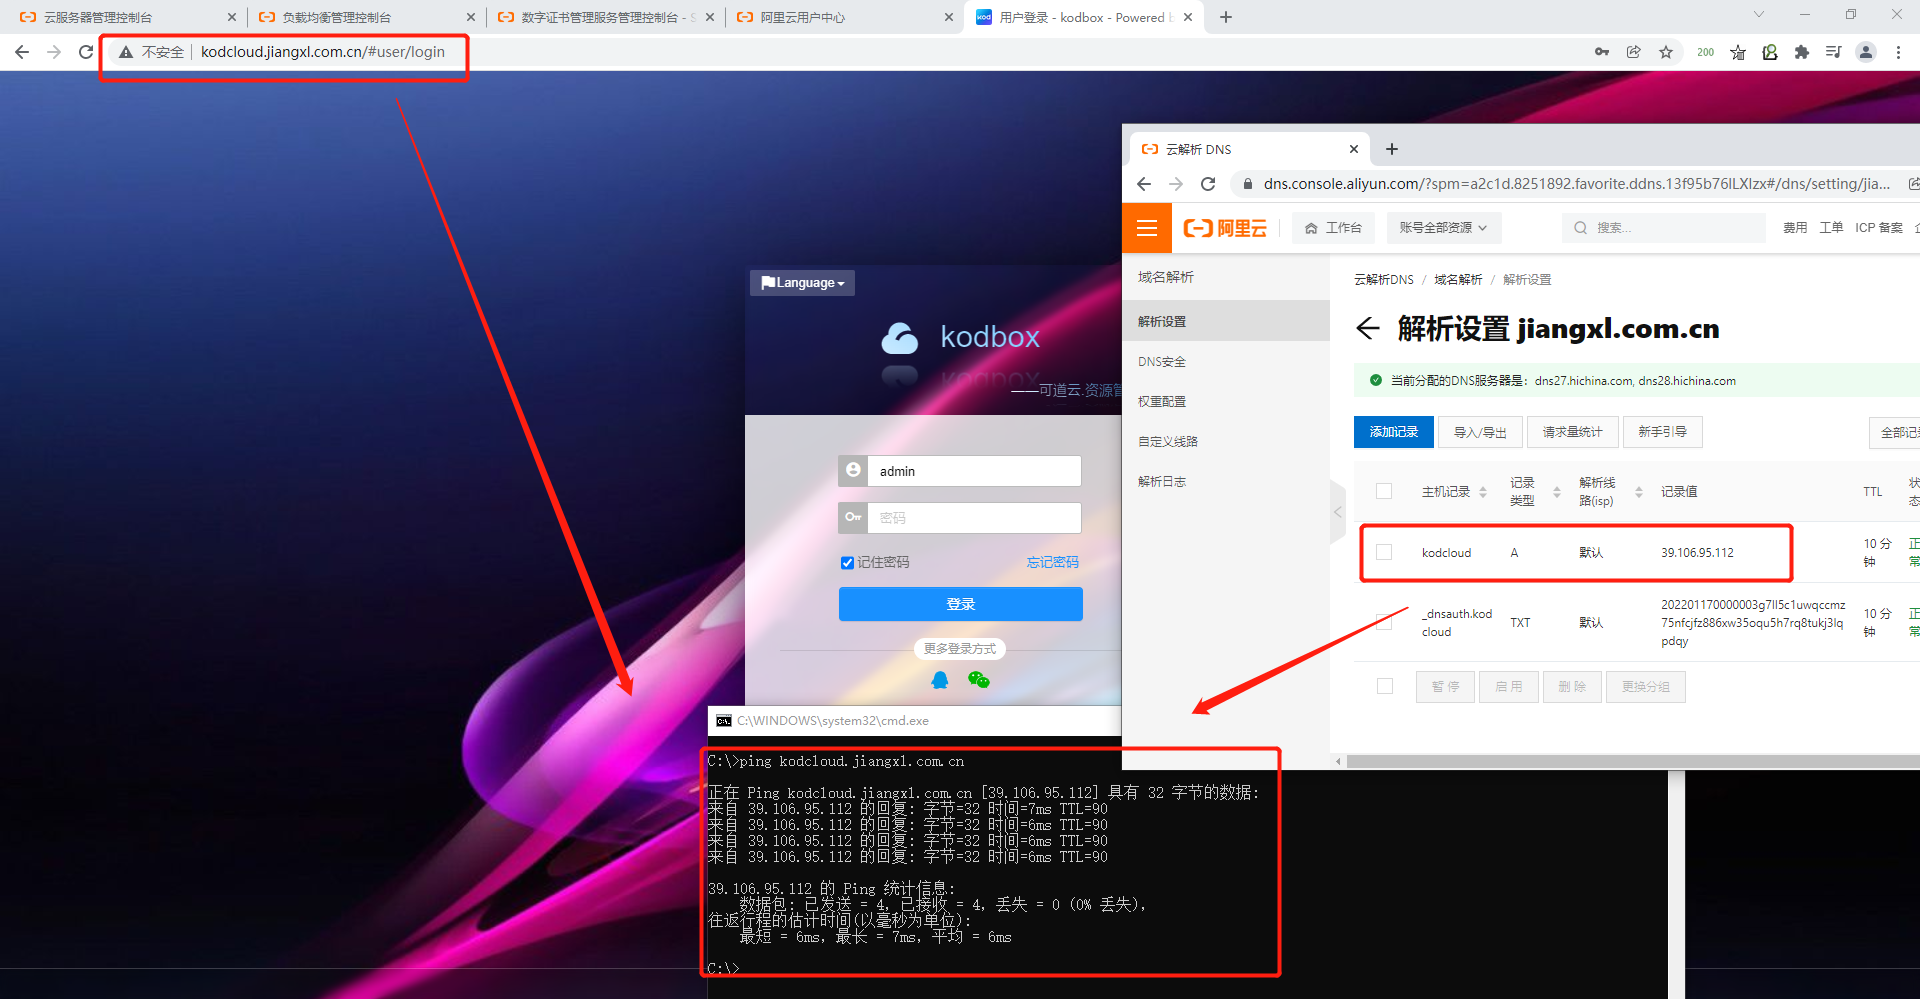Reload the DNS console page
1920x999 pixels.
point(1208,184)
